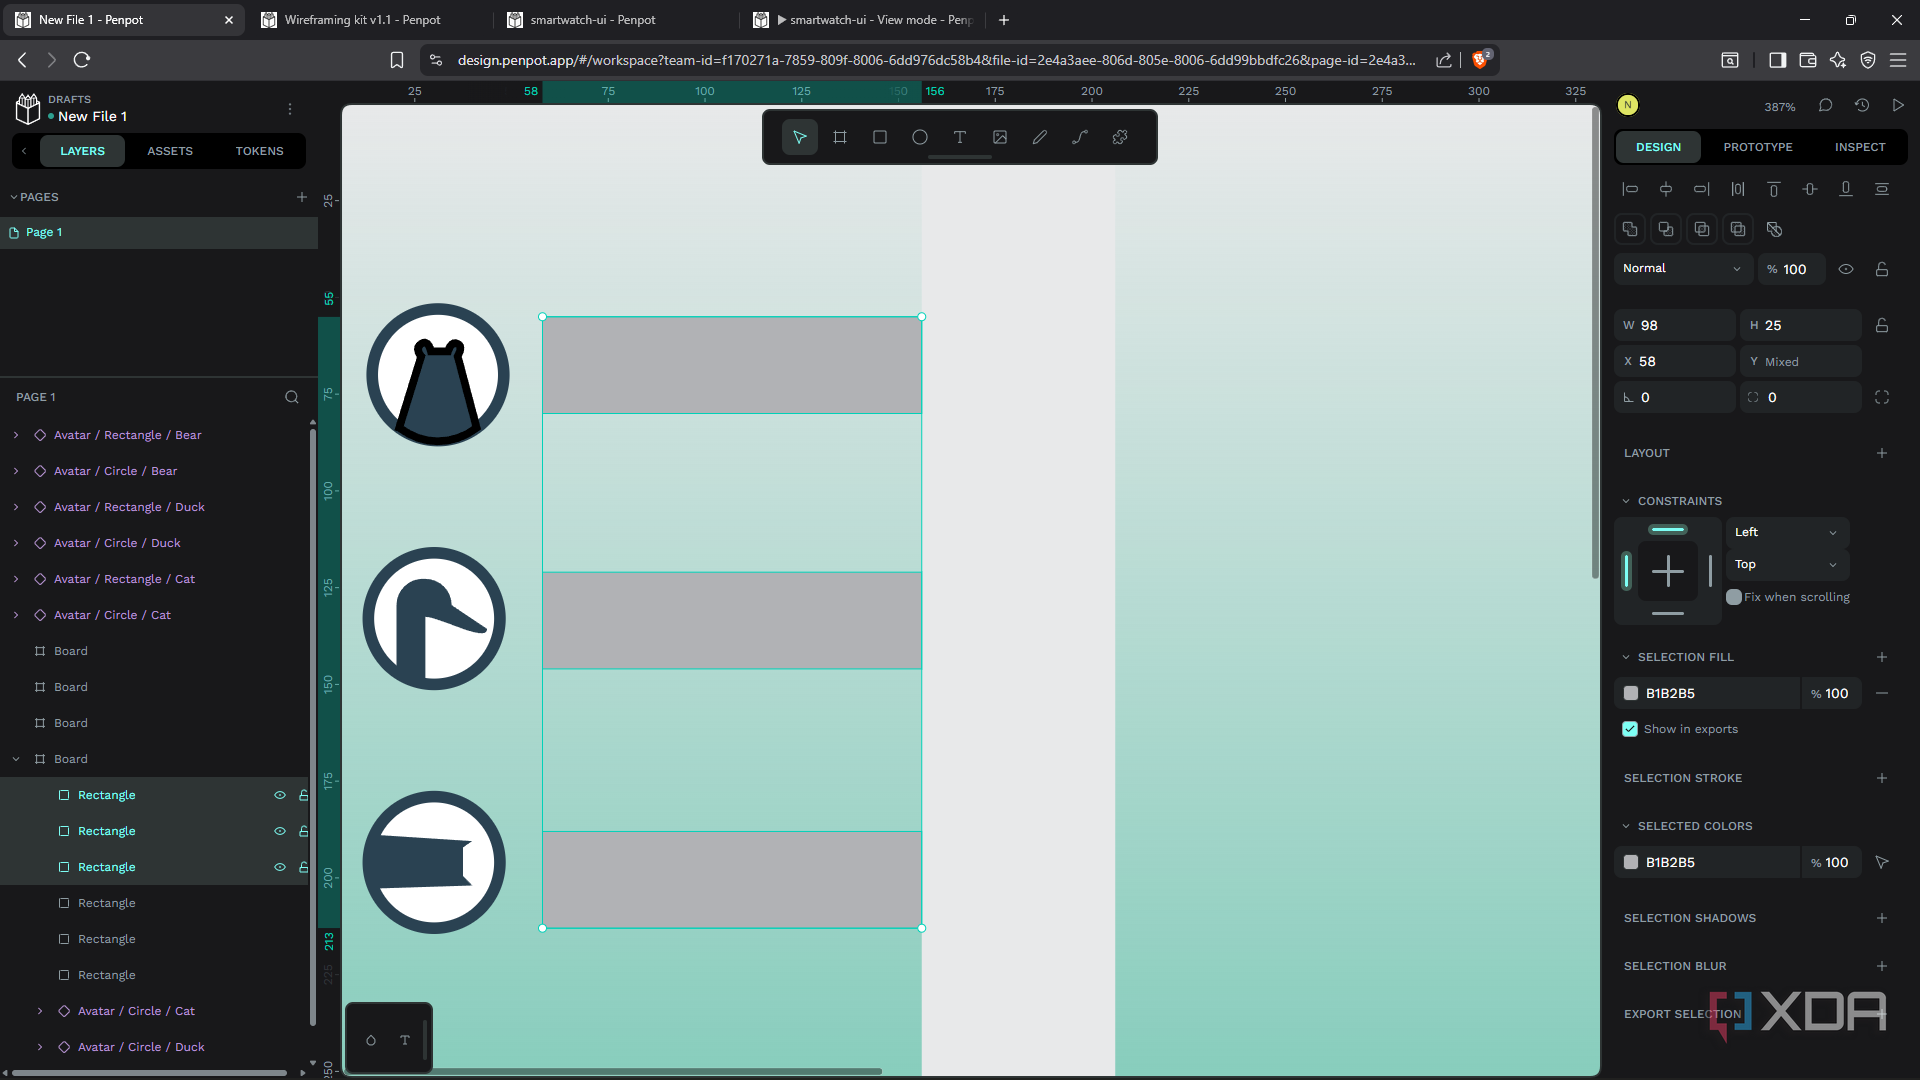Apply boolean union to selection
The image size is (1920, 1080).
coord(1630,229)
